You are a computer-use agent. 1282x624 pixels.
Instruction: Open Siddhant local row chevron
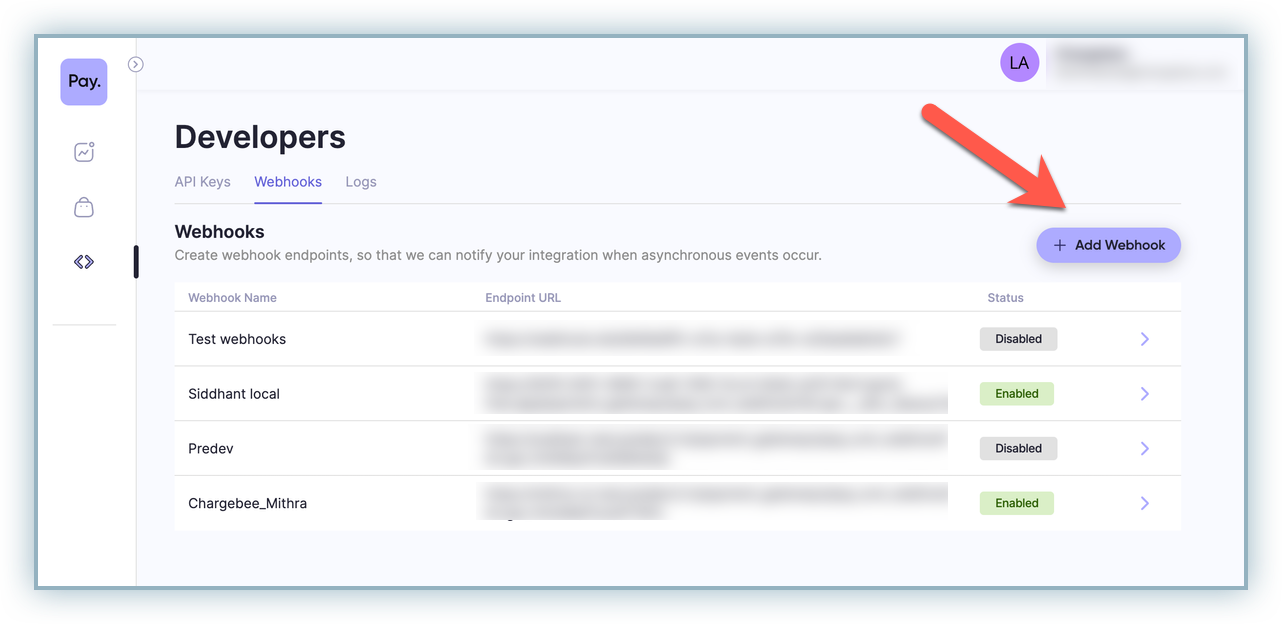pyautogui.click(x=1145, y=394)
